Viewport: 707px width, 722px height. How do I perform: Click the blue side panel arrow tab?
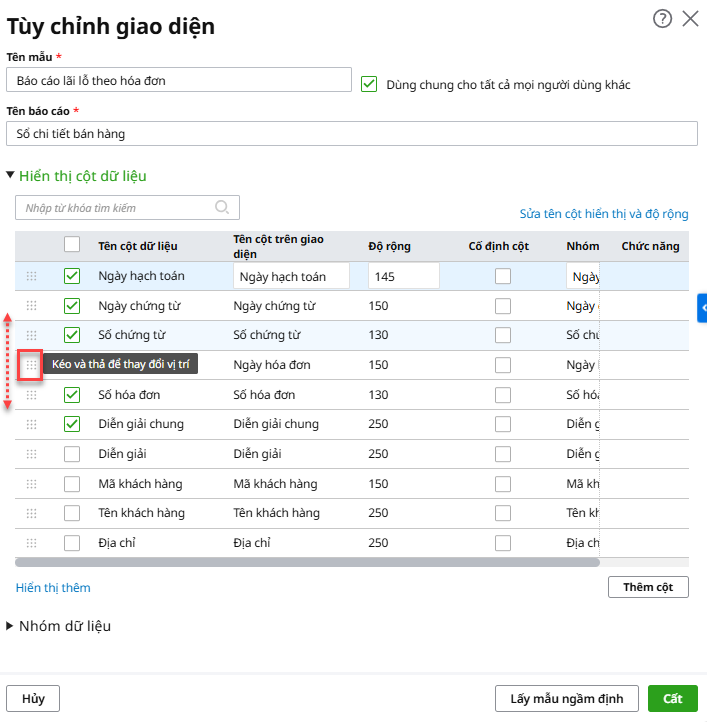tap(702, 308)
